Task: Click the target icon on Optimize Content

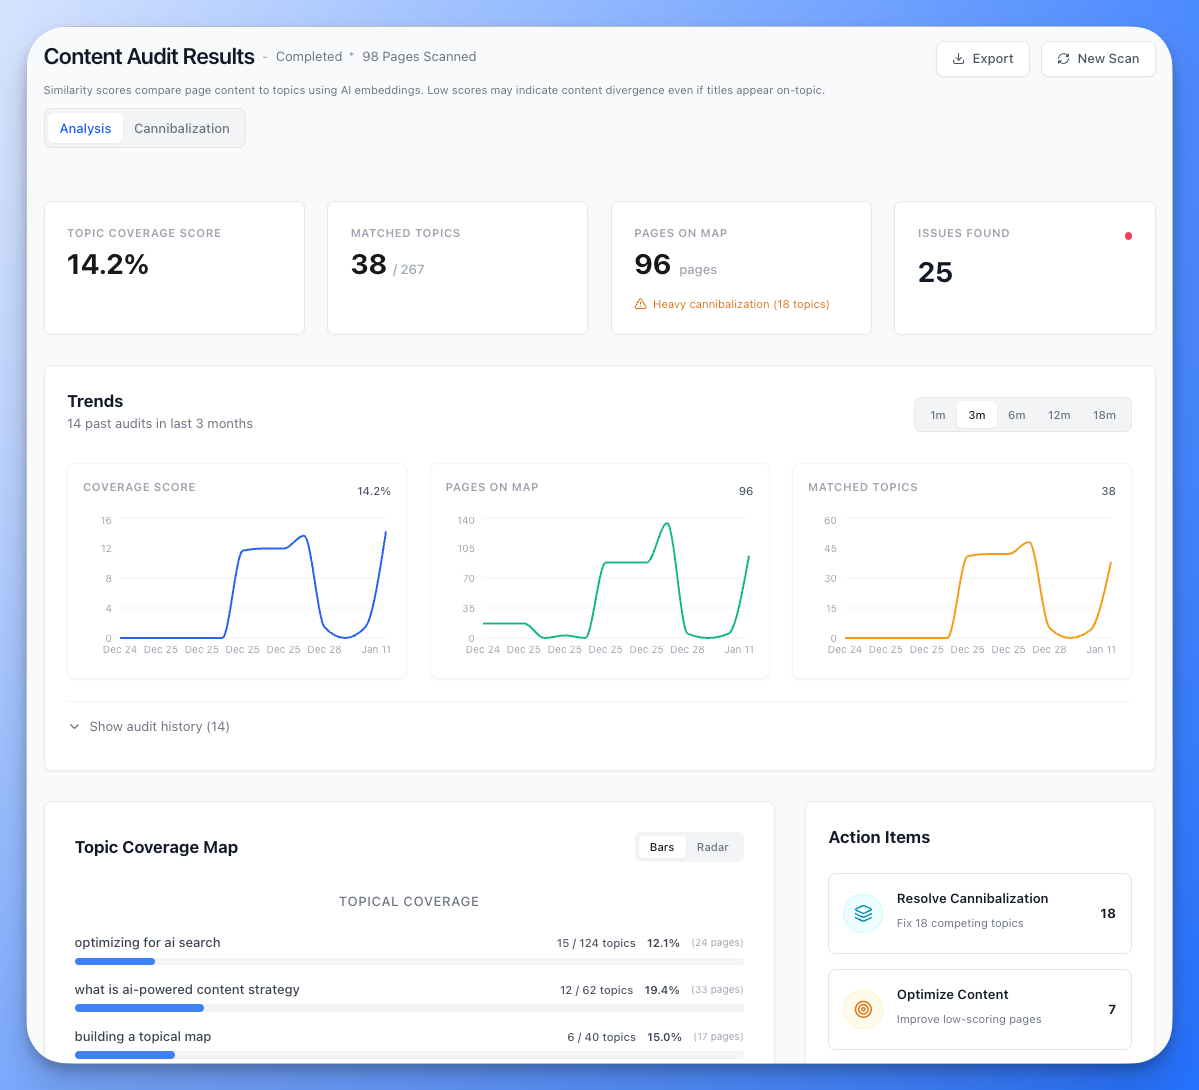Action: (862, 1009)
